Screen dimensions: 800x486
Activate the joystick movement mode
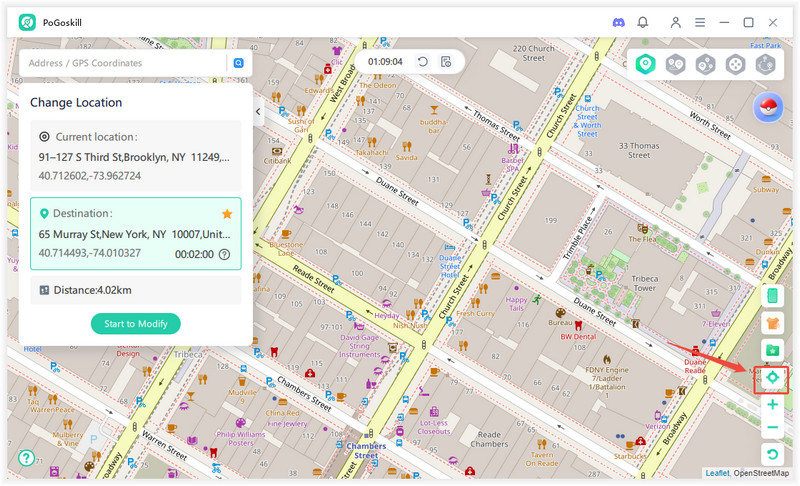735,64
